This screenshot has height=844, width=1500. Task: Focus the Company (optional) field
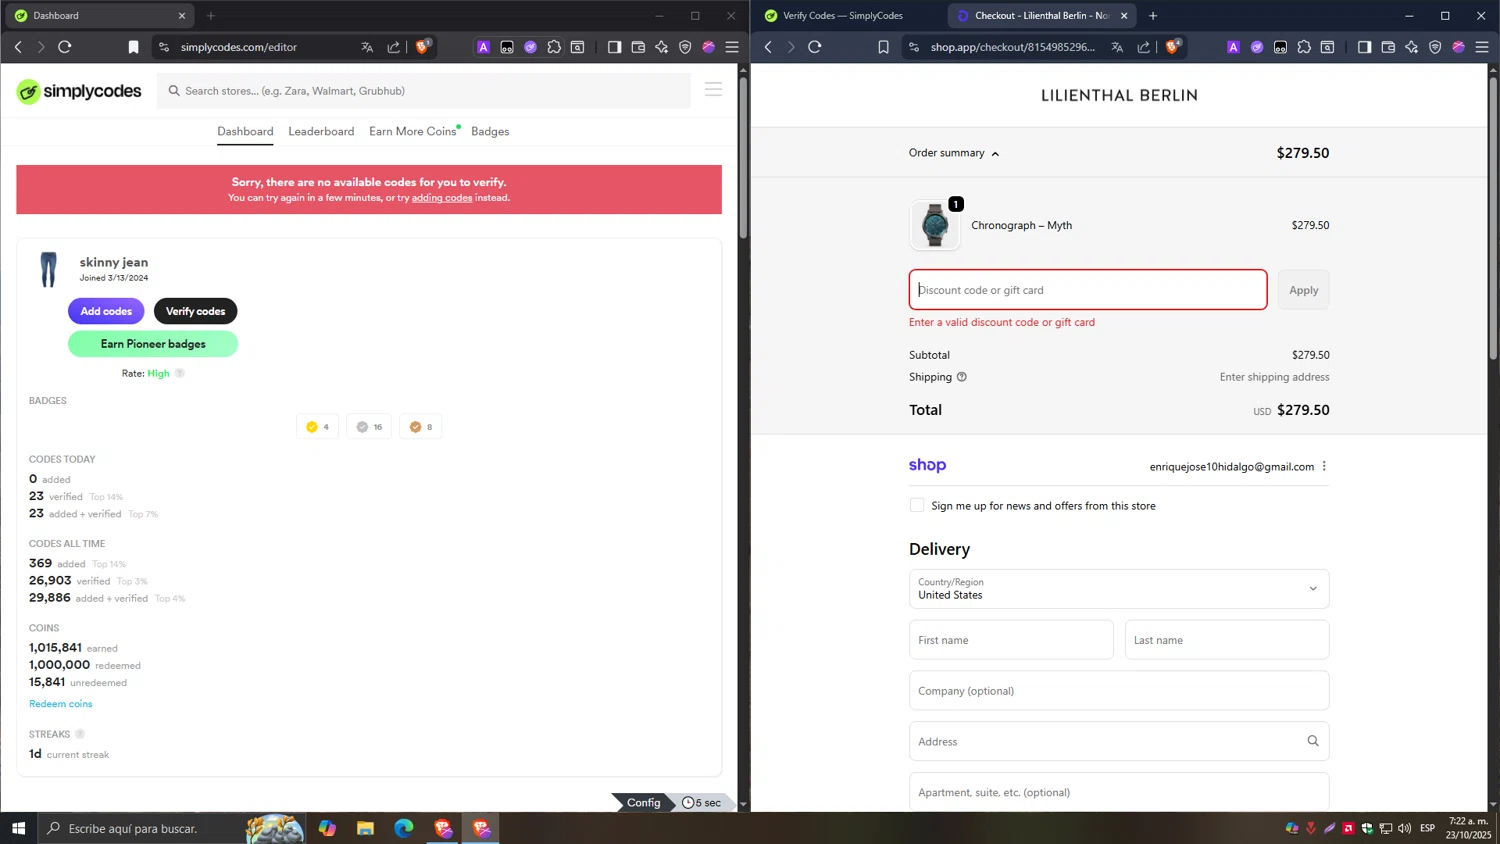1119,691
